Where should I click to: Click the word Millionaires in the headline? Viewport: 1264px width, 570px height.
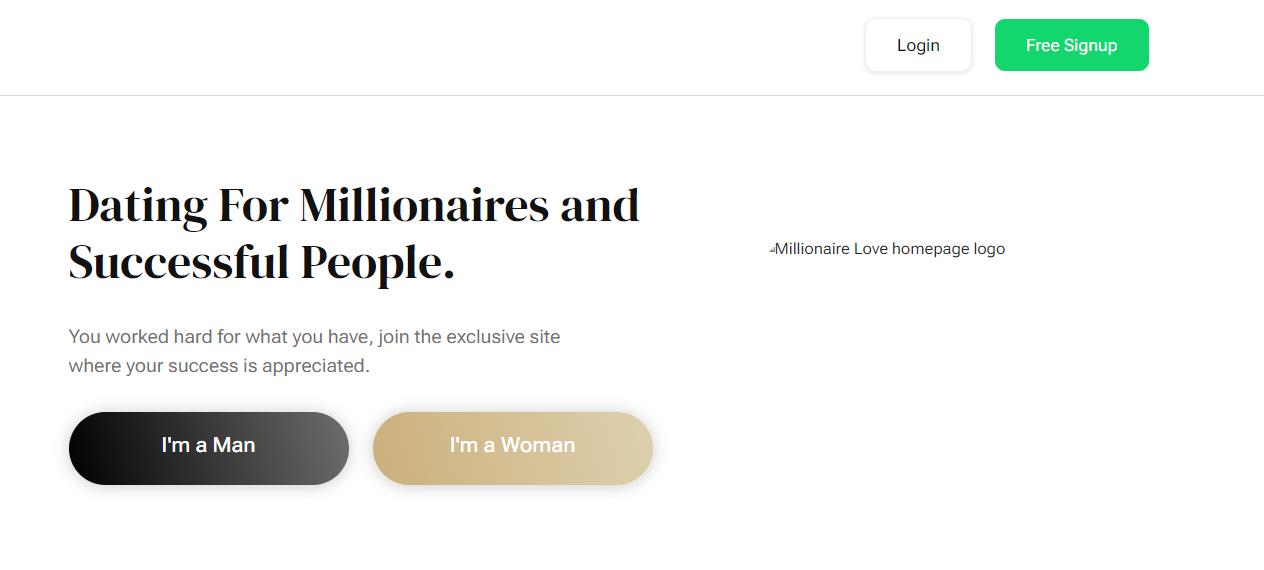424,206
